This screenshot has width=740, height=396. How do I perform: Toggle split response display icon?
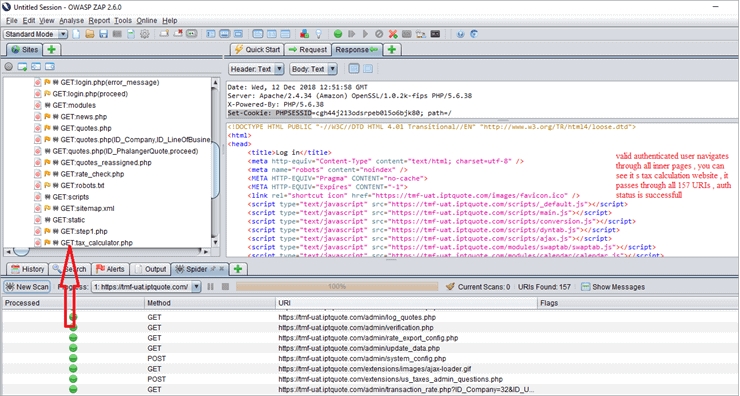pyautogui.click(x=368, y=69)
